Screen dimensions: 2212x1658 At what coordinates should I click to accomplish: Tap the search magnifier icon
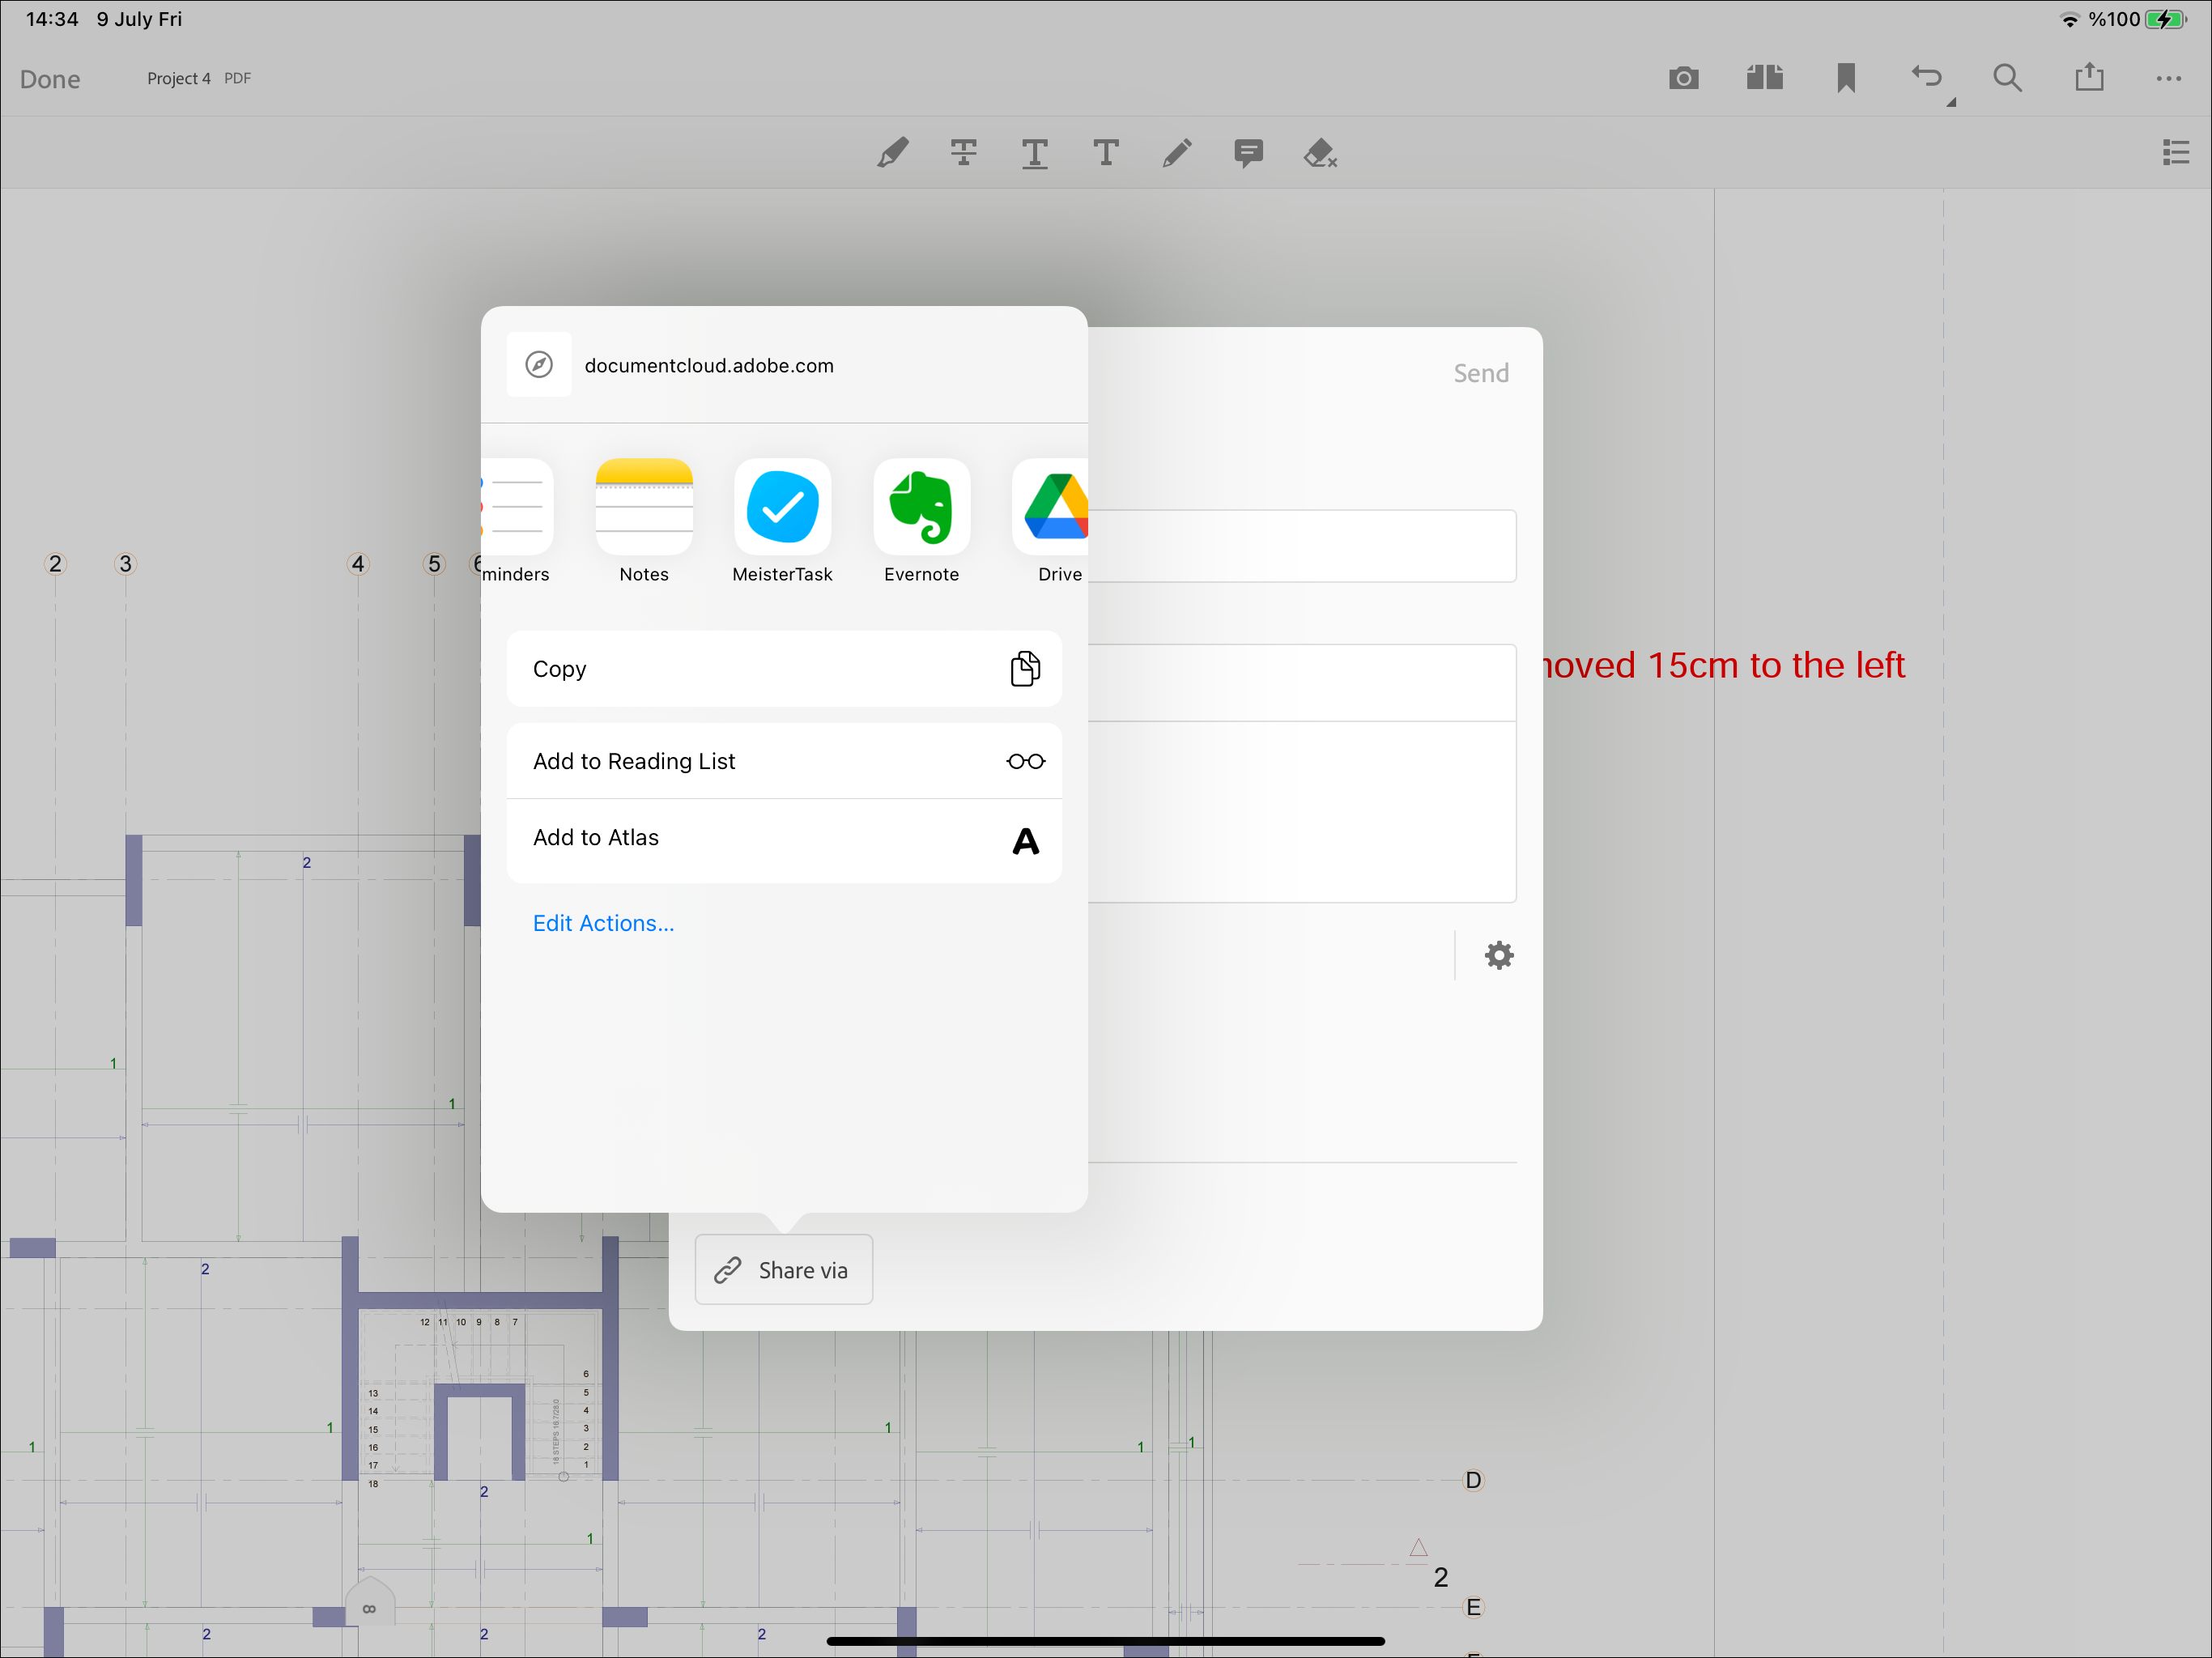coord(2007,78)
